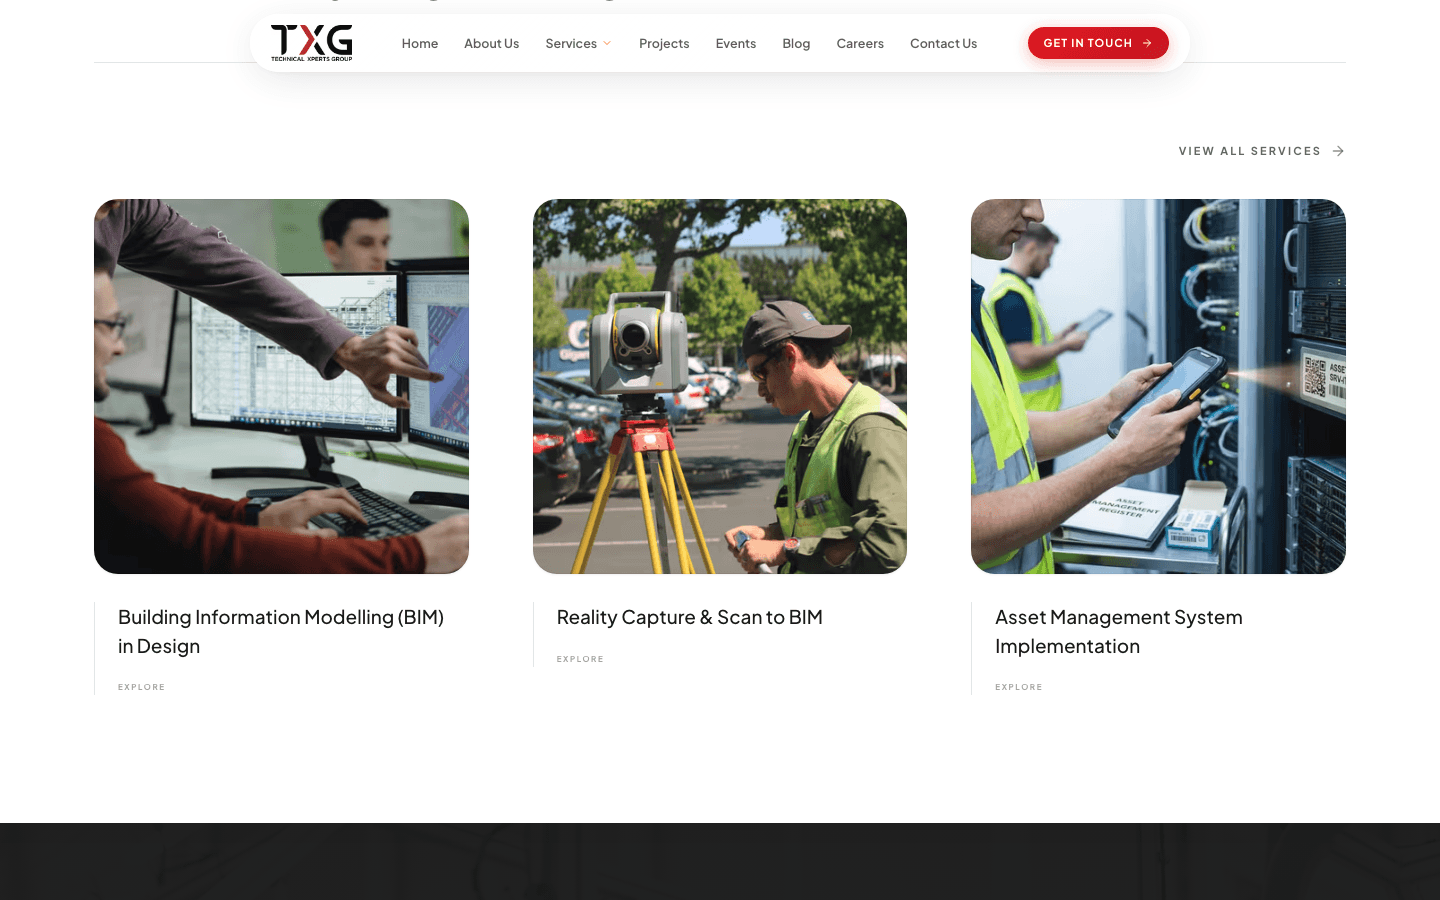The image size is (1440, 900).
Task: Select the Building Information Modelling (BIM) in Design title
Action: coord(281,632)
